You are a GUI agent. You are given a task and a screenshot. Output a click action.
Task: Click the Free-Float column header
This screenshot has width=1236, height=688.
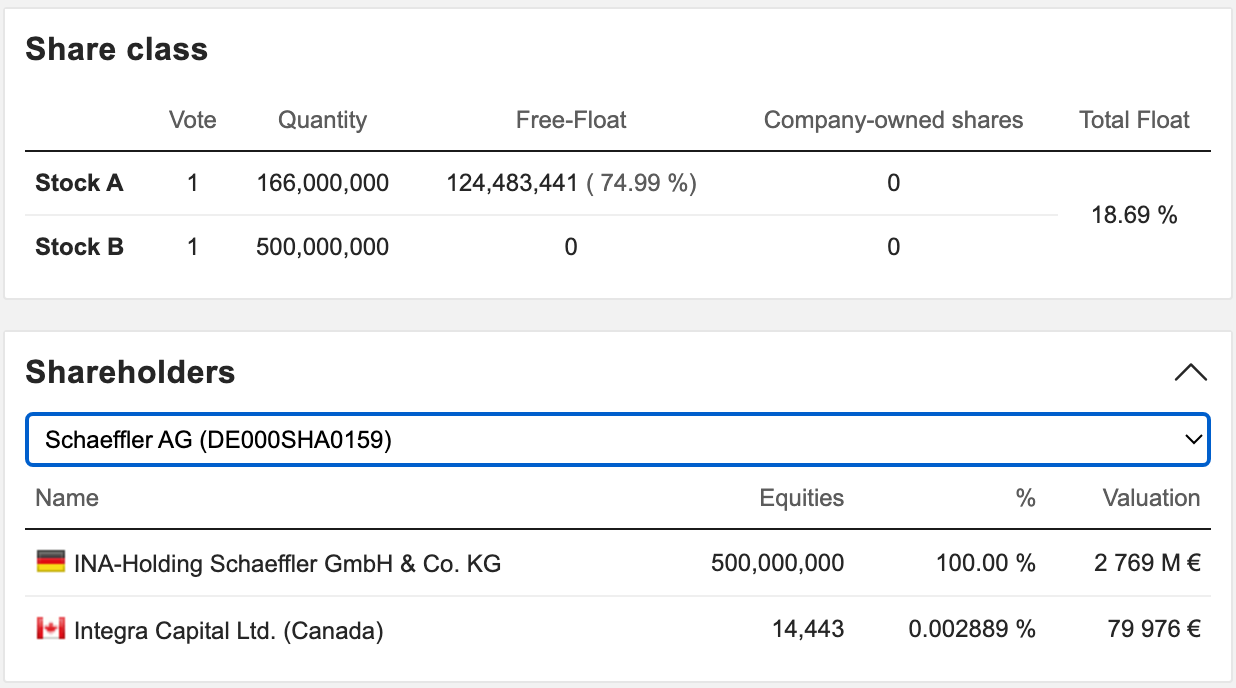[x=571, y=120]
